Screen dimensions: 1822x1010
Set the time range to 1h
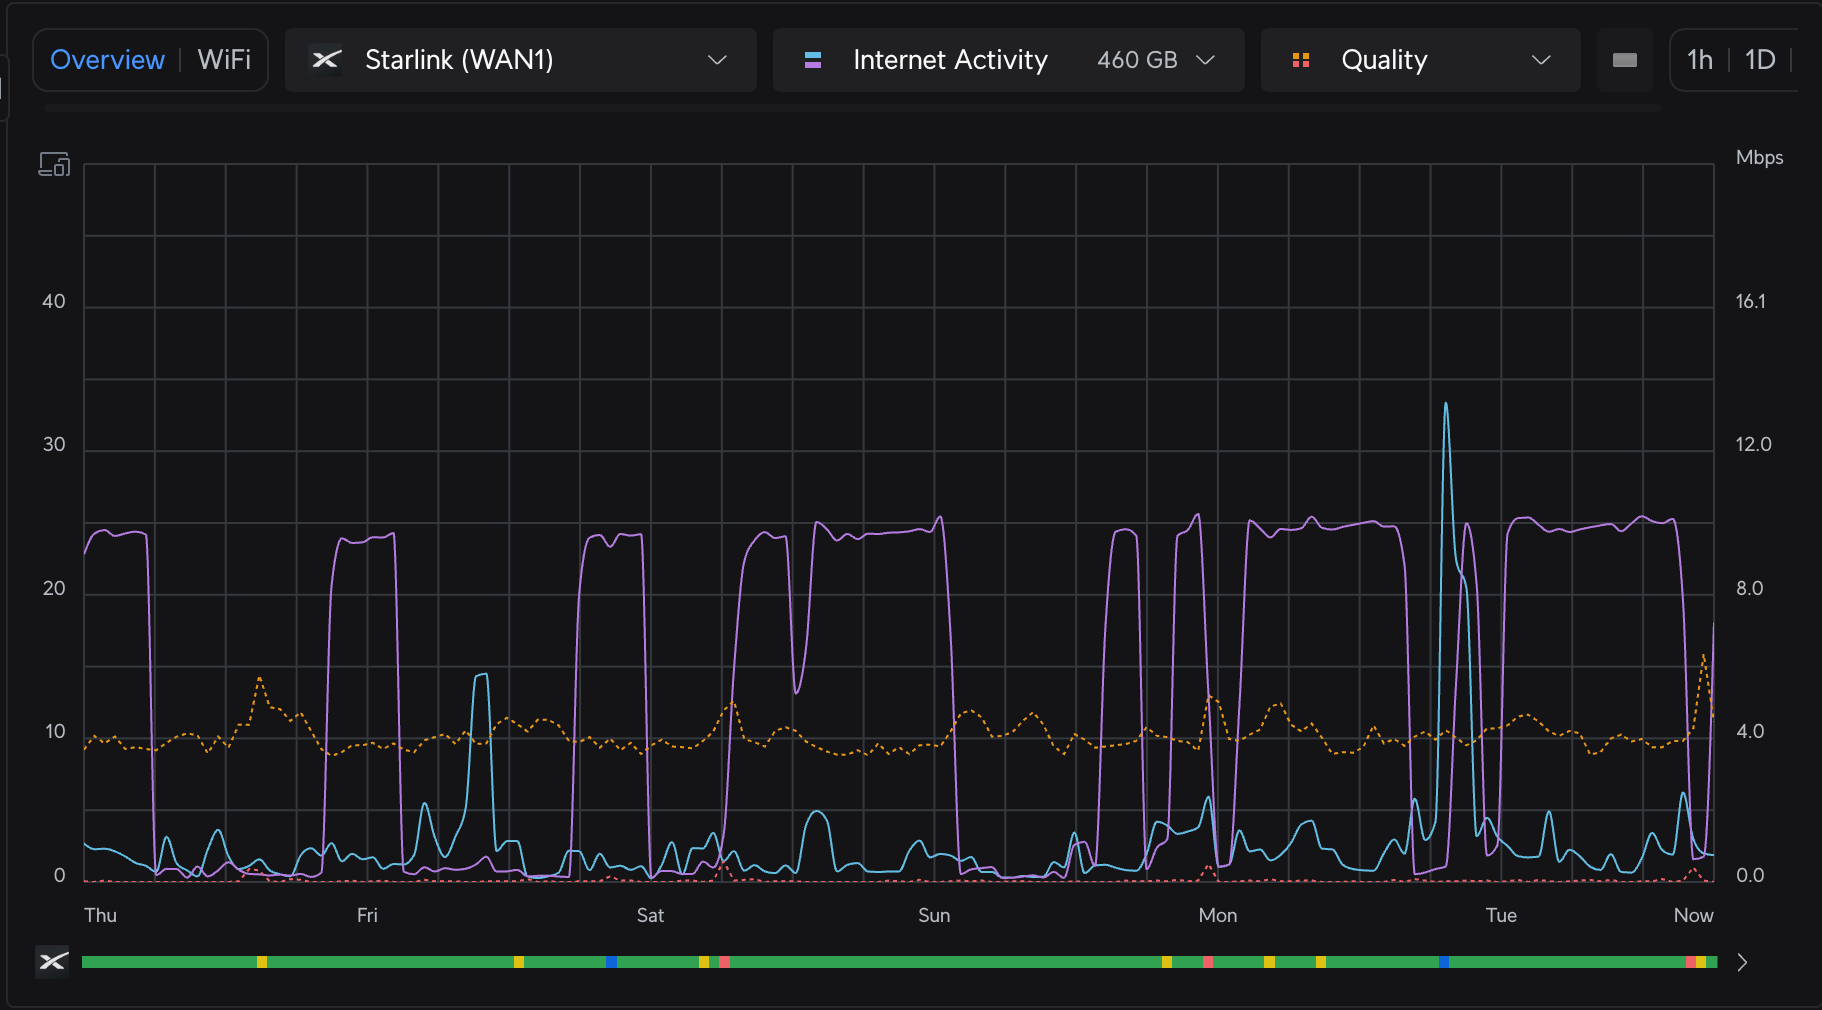(x=1700, y=60)
